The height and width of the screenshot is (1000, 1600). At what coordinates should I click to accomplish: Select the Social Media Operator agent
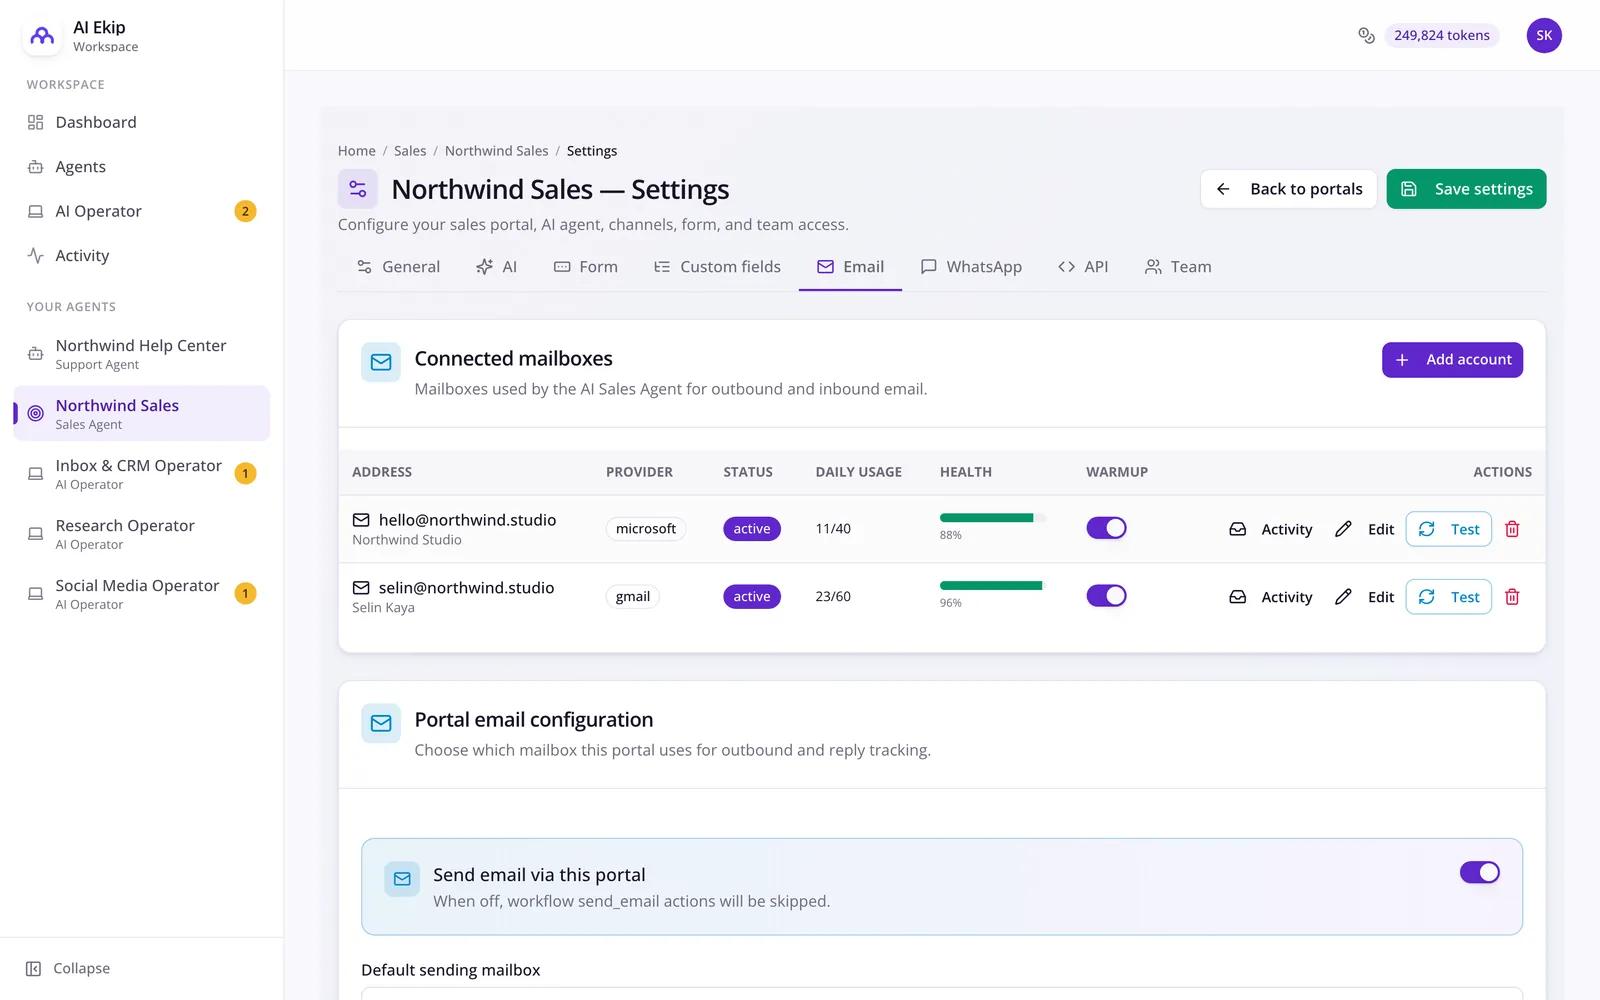click(x=141, y=594)
